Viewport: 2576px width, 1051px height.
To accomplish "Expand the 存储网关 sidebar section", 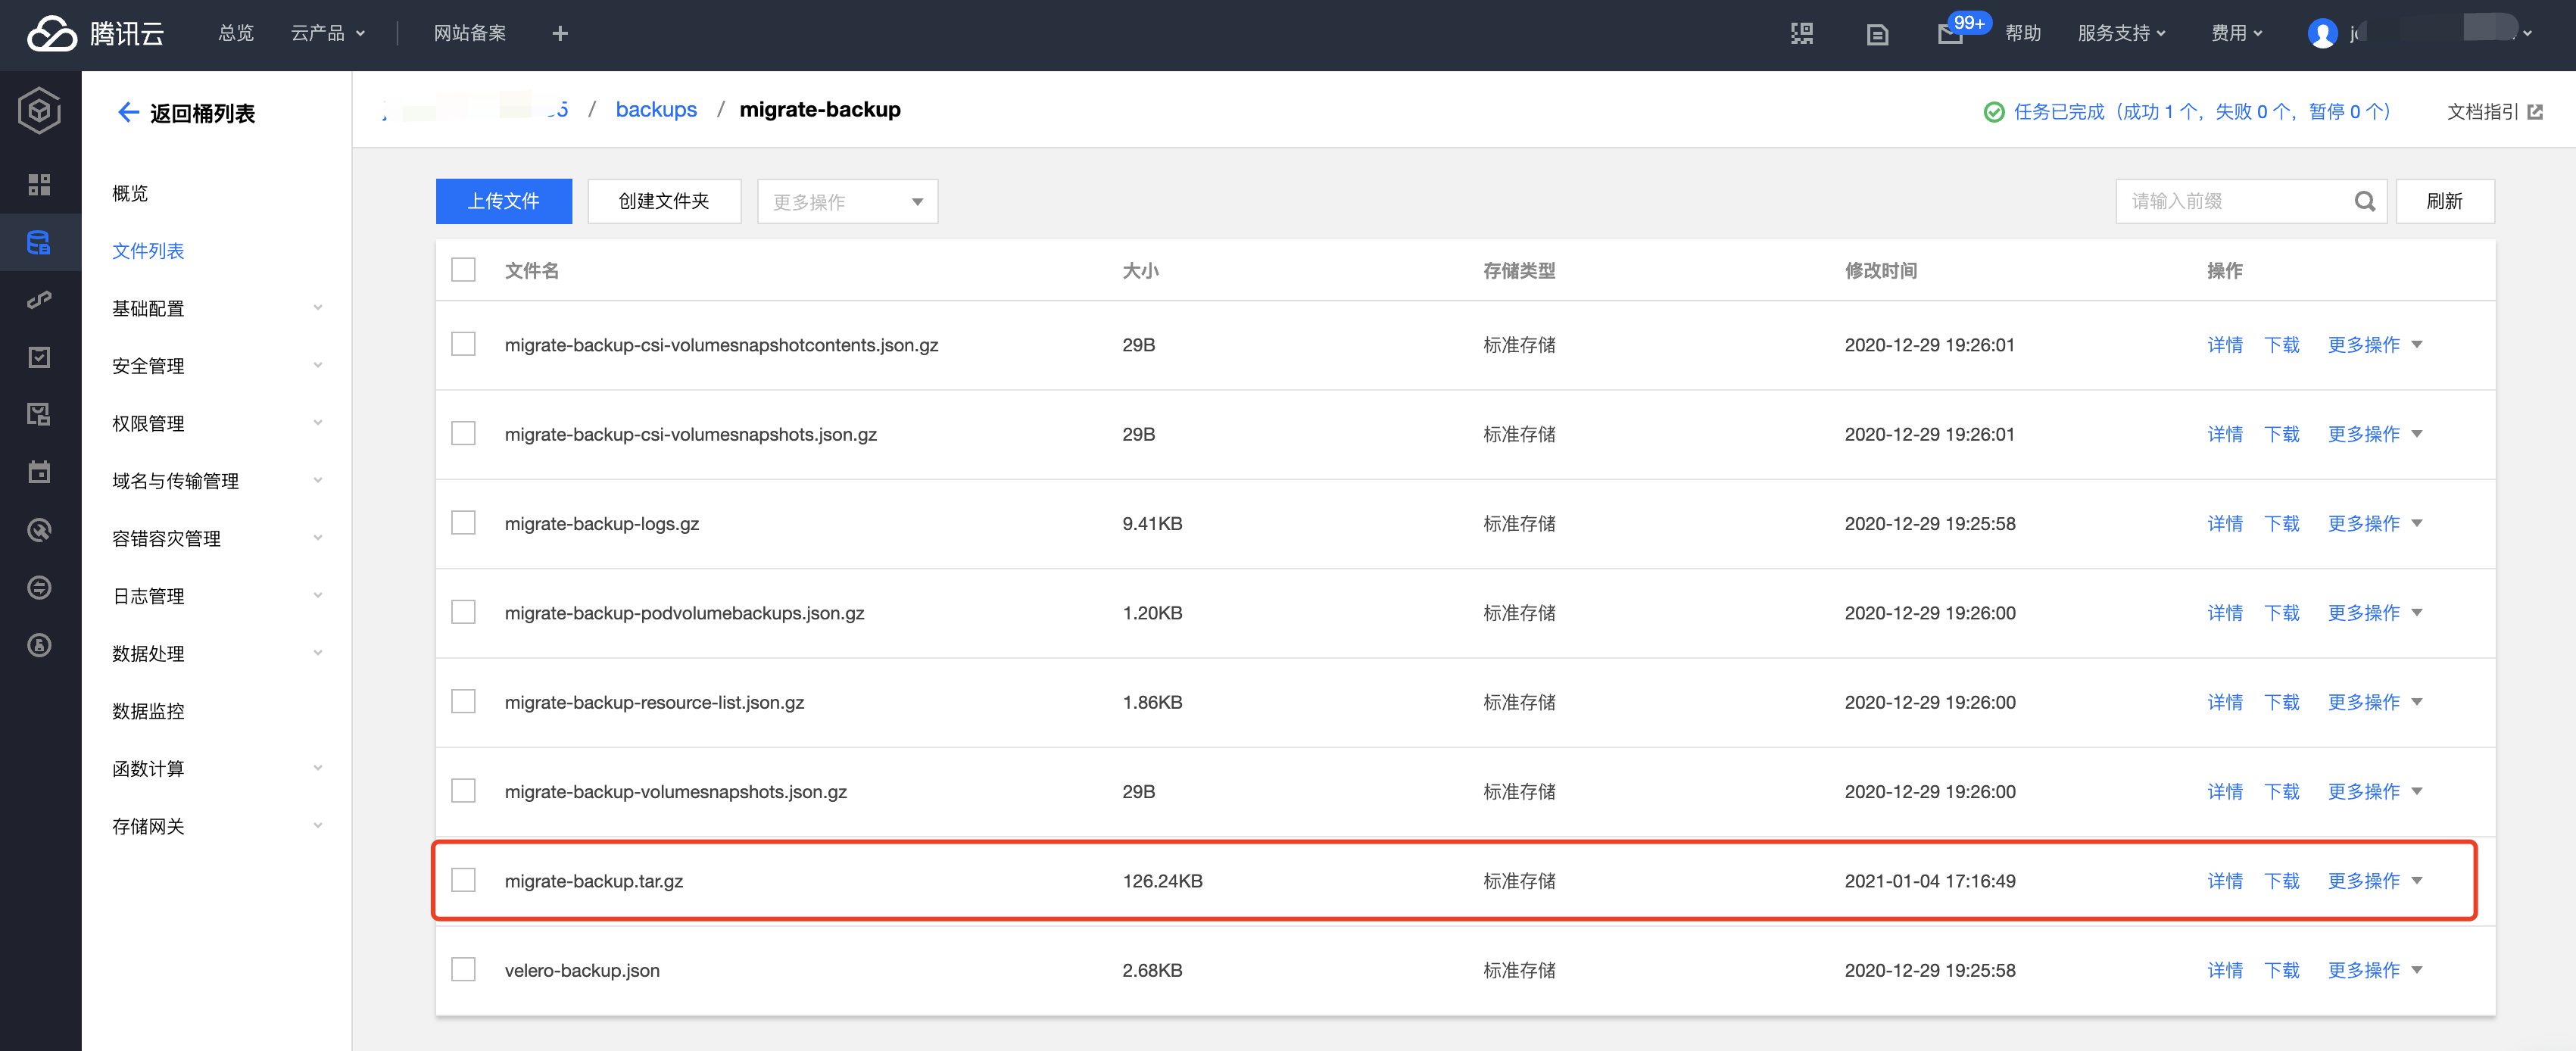I will [x=217, y=827].
